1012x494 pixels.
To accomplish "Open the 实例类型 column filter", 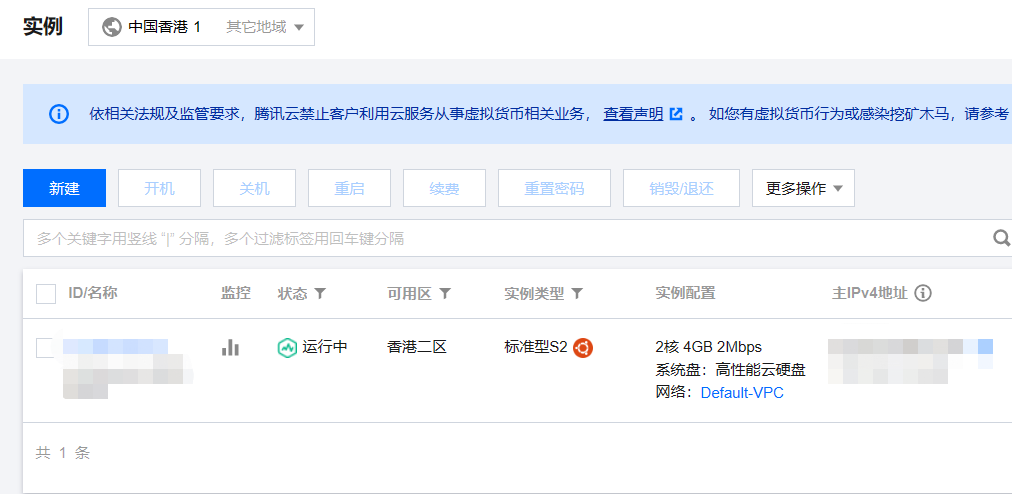I will pos(577,294).
